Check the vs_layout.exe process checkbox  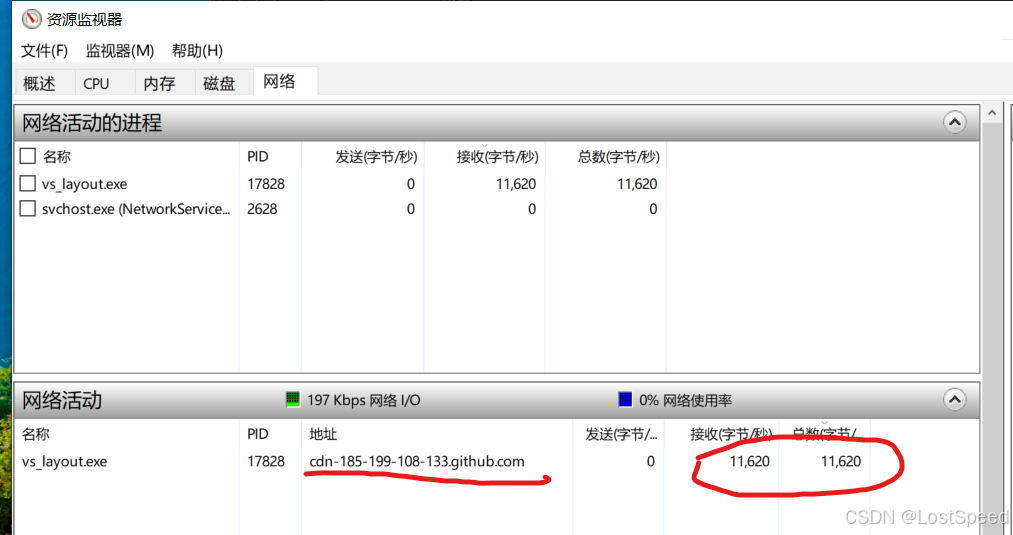point(27,184)
